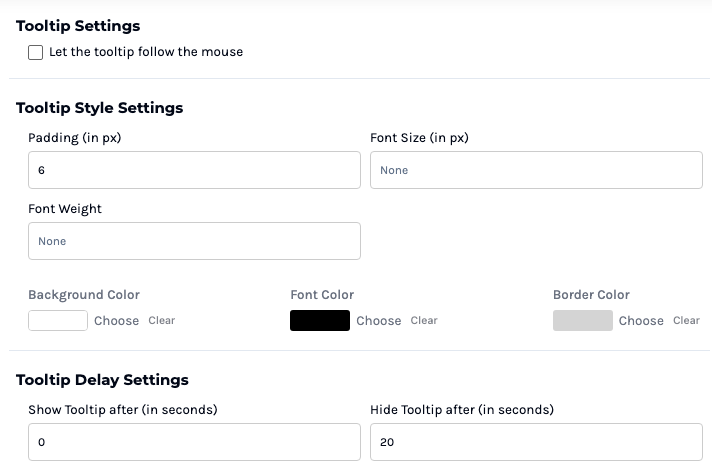This screenshot has width=712, height=476.
Task: Clear the Background Color value
Action: 161,321
